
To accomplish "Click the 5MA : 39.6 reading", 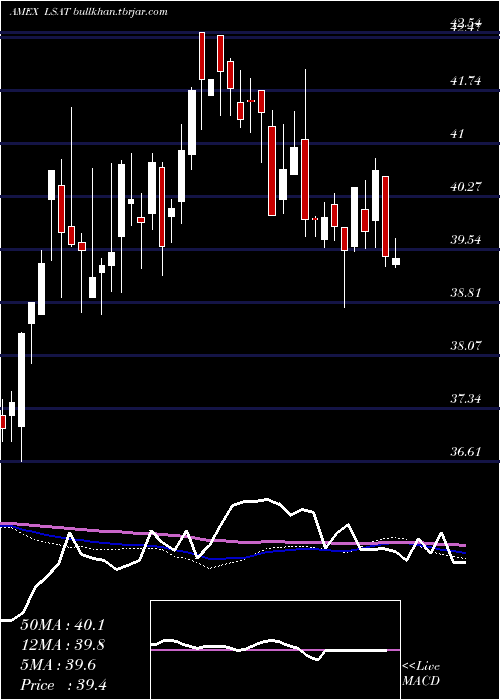I will [x=58, y=665].
